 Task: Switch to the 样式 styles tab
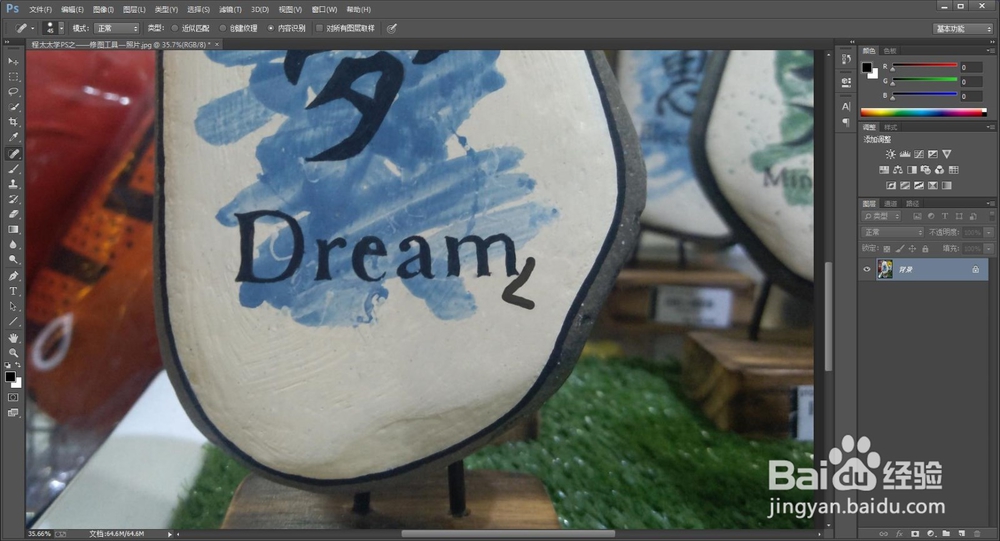coord(890,127)
